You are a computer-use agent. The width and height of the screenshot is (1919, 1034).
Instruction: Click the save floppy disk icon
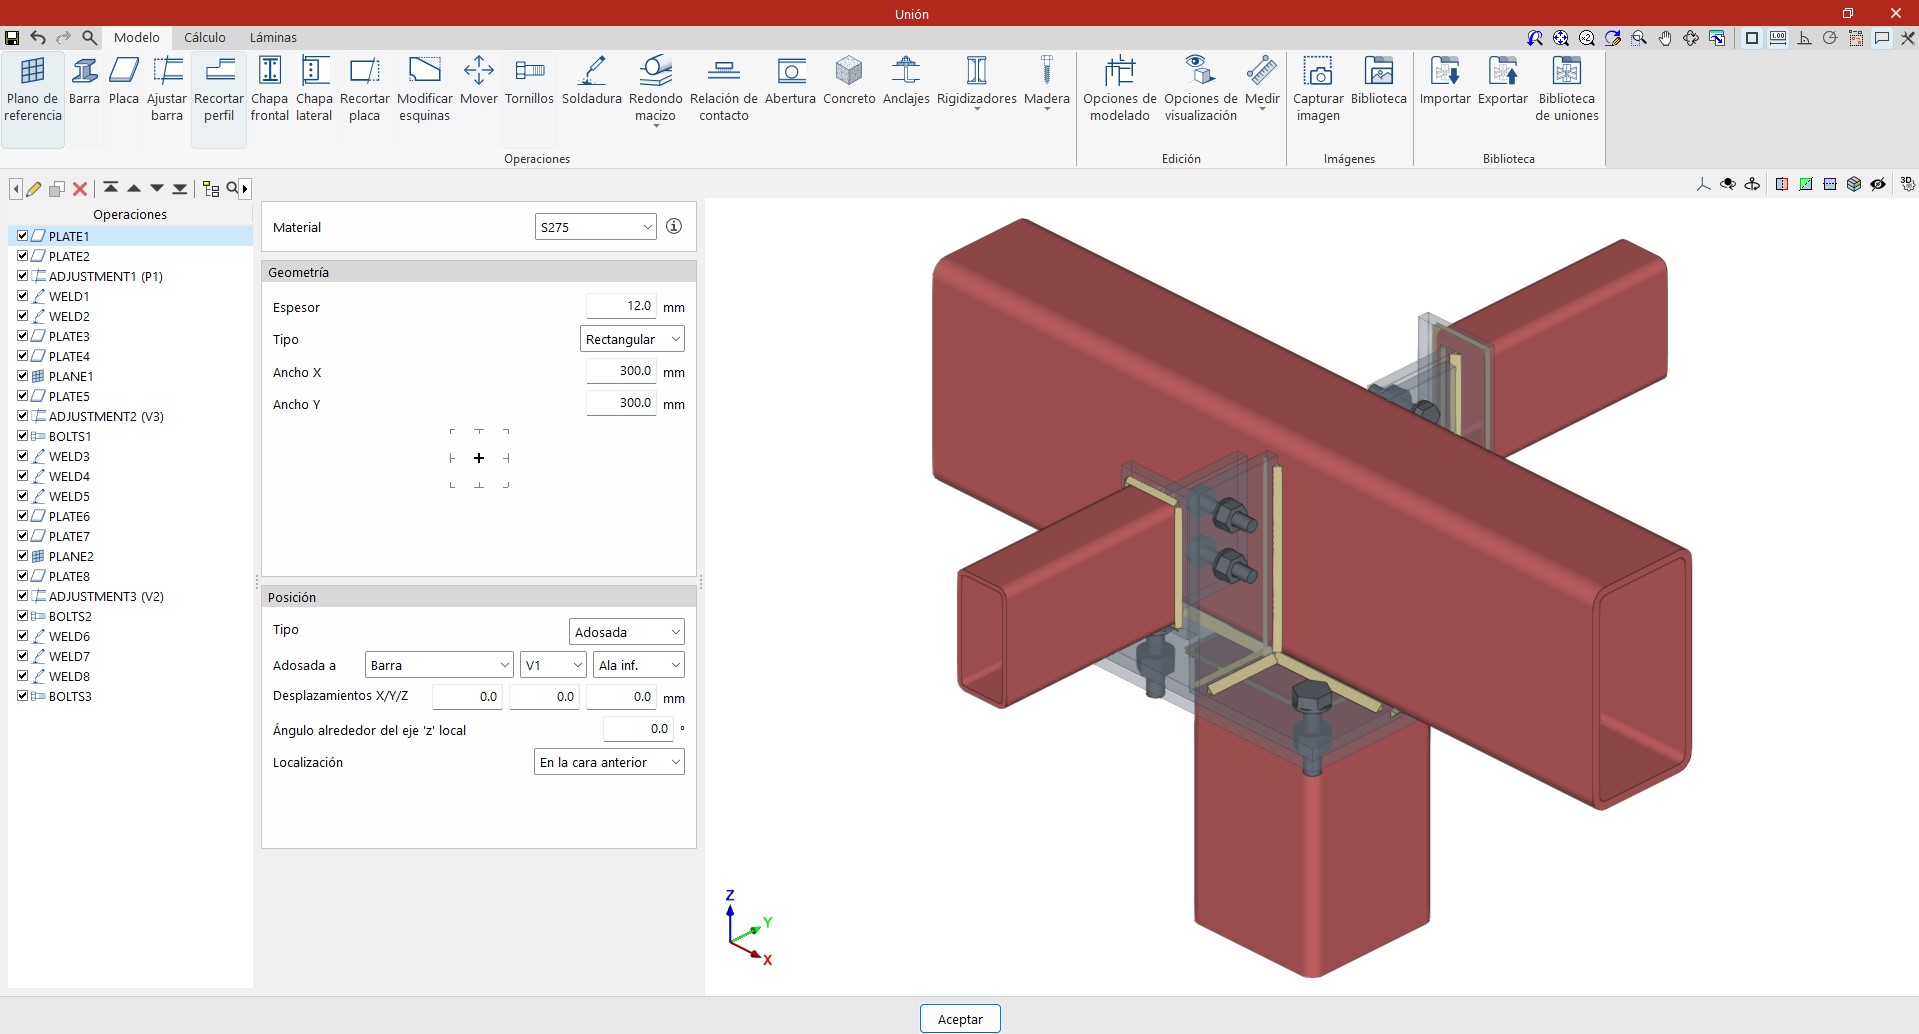(12, 38)
